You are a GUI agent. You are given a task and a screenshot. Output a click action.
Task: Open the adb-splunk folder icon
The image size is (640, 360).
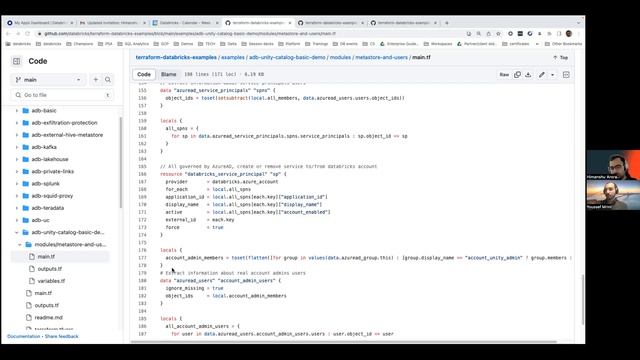(26, 184)
